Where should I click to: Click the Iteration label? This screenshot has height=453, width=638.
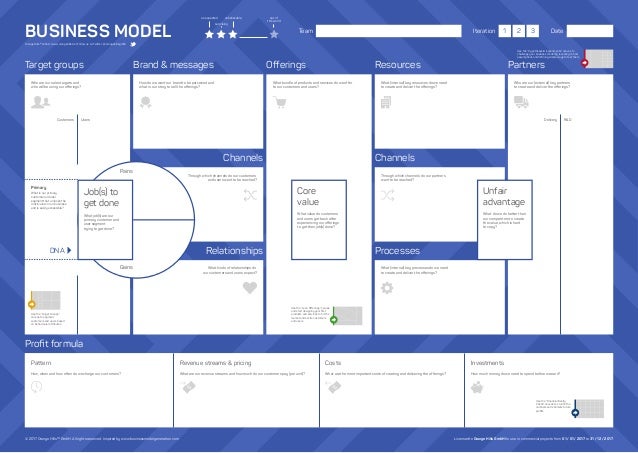[x=484, y=31]
